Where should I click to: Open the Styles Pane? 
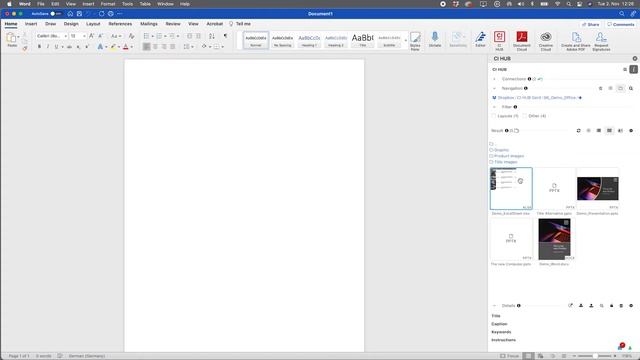415,40
